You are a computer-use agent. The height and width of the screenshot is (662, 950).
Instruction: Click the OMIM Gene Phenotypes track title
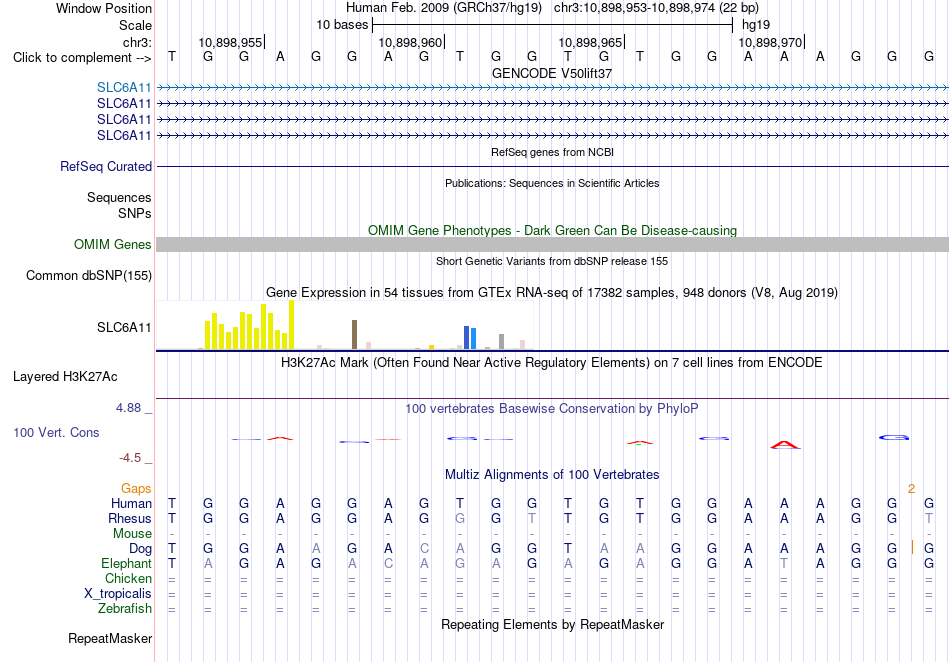[x=553, y=231]
